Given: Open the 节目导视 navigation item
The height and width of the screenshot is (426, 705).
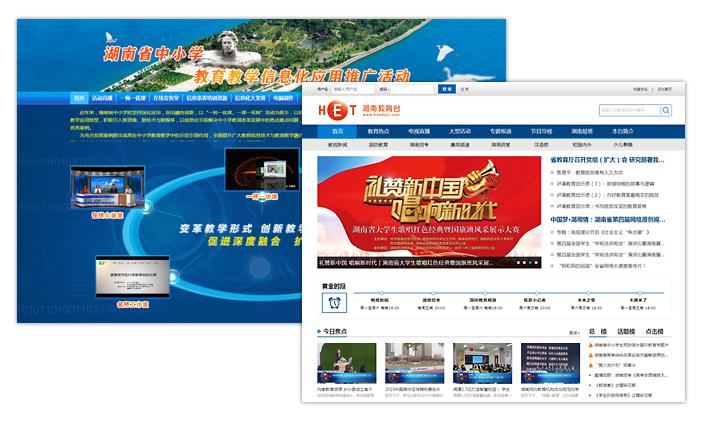Looking at the screenshot, I should coord(541,131).
